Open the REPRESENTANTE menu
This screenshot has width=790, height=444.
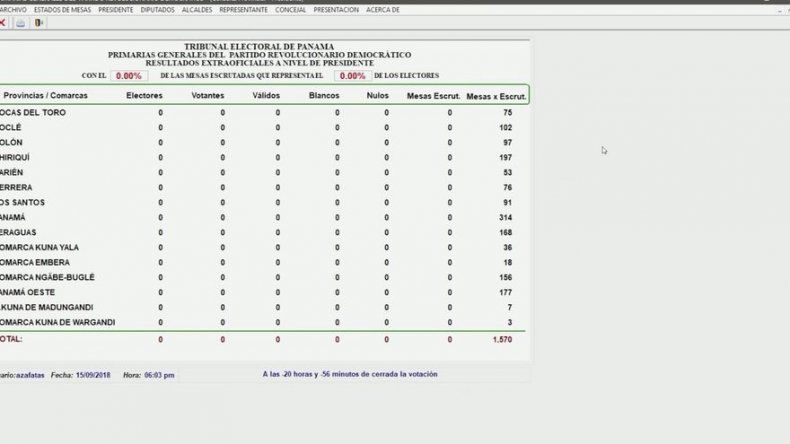(244, 10)
